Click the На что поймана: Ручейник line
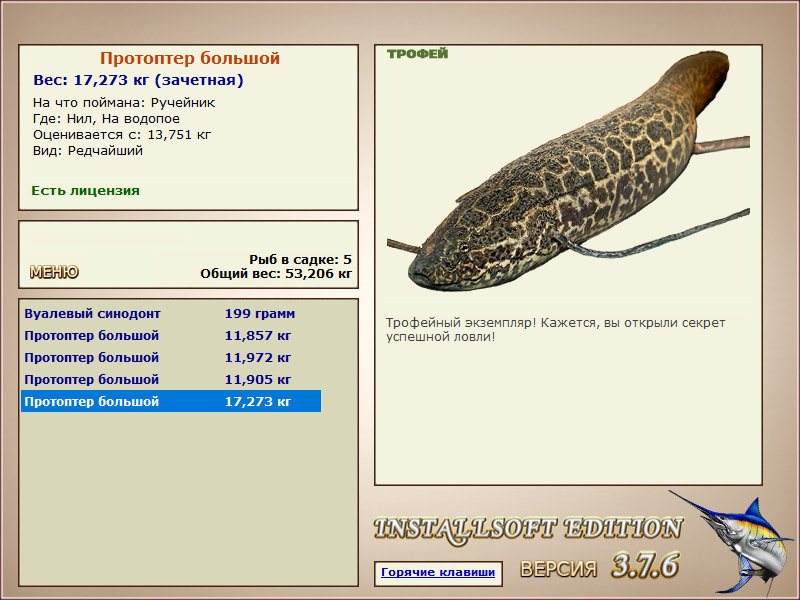 [x=124, y=103]
